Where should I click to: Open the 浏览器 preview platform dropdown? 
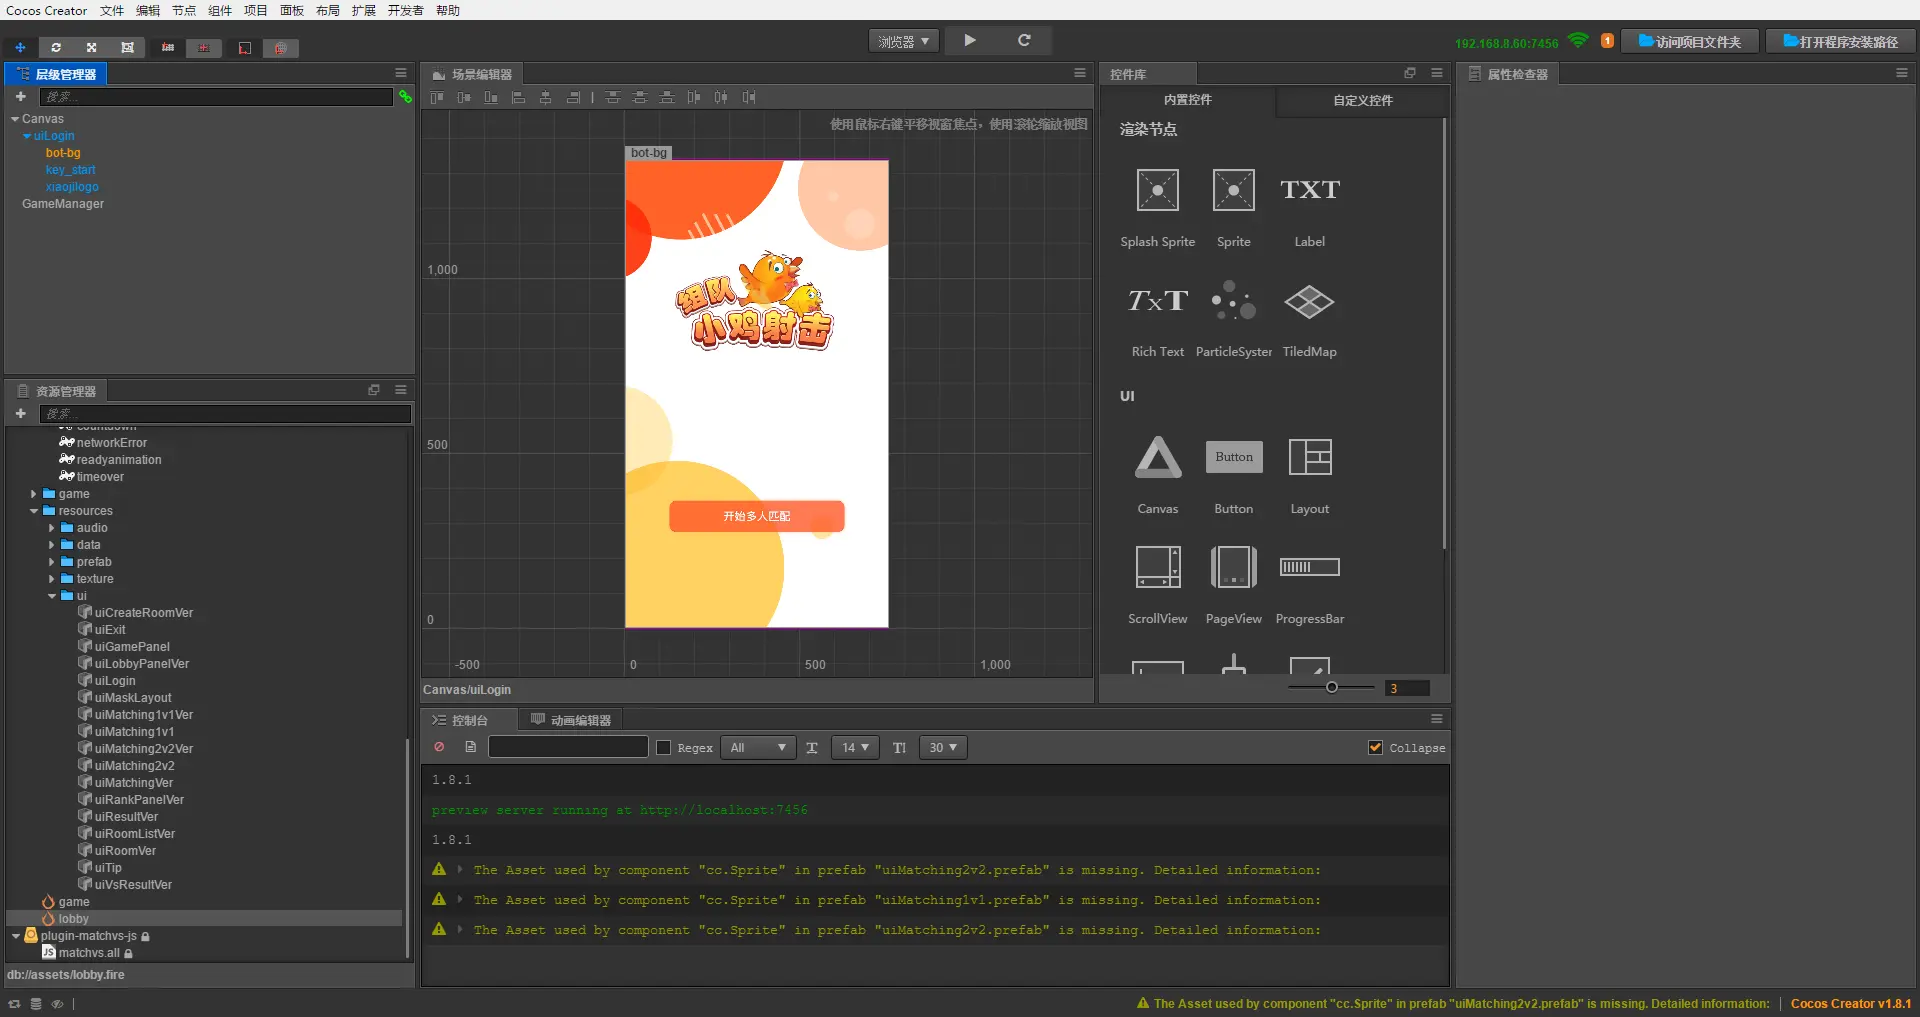[904, 41]
